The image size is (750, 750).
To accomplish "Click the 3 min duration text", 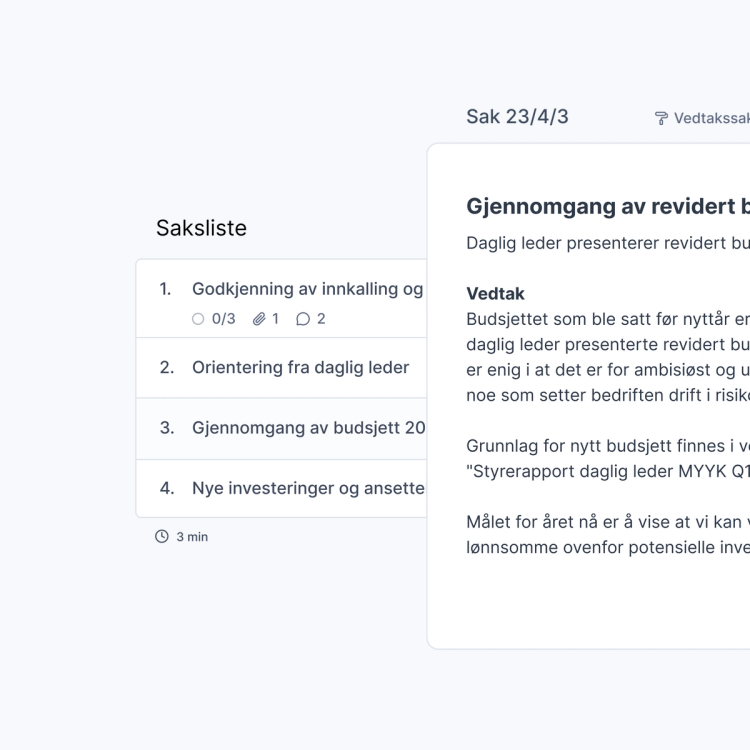I will click(192, 537).
